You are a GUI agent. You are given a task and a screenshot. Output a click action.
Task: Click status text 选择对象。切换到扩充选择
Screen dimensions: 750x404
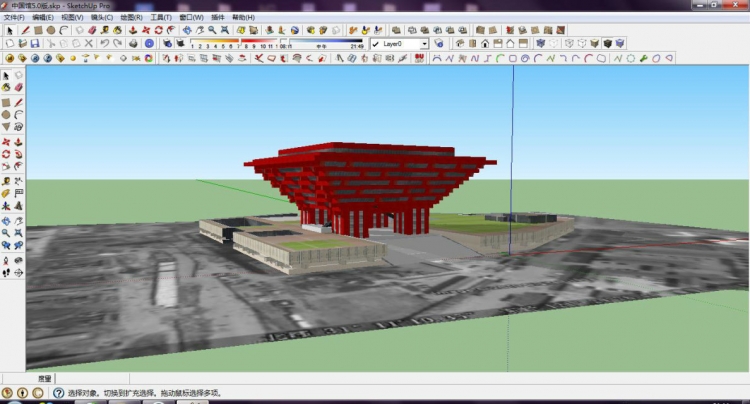(112, 393)
